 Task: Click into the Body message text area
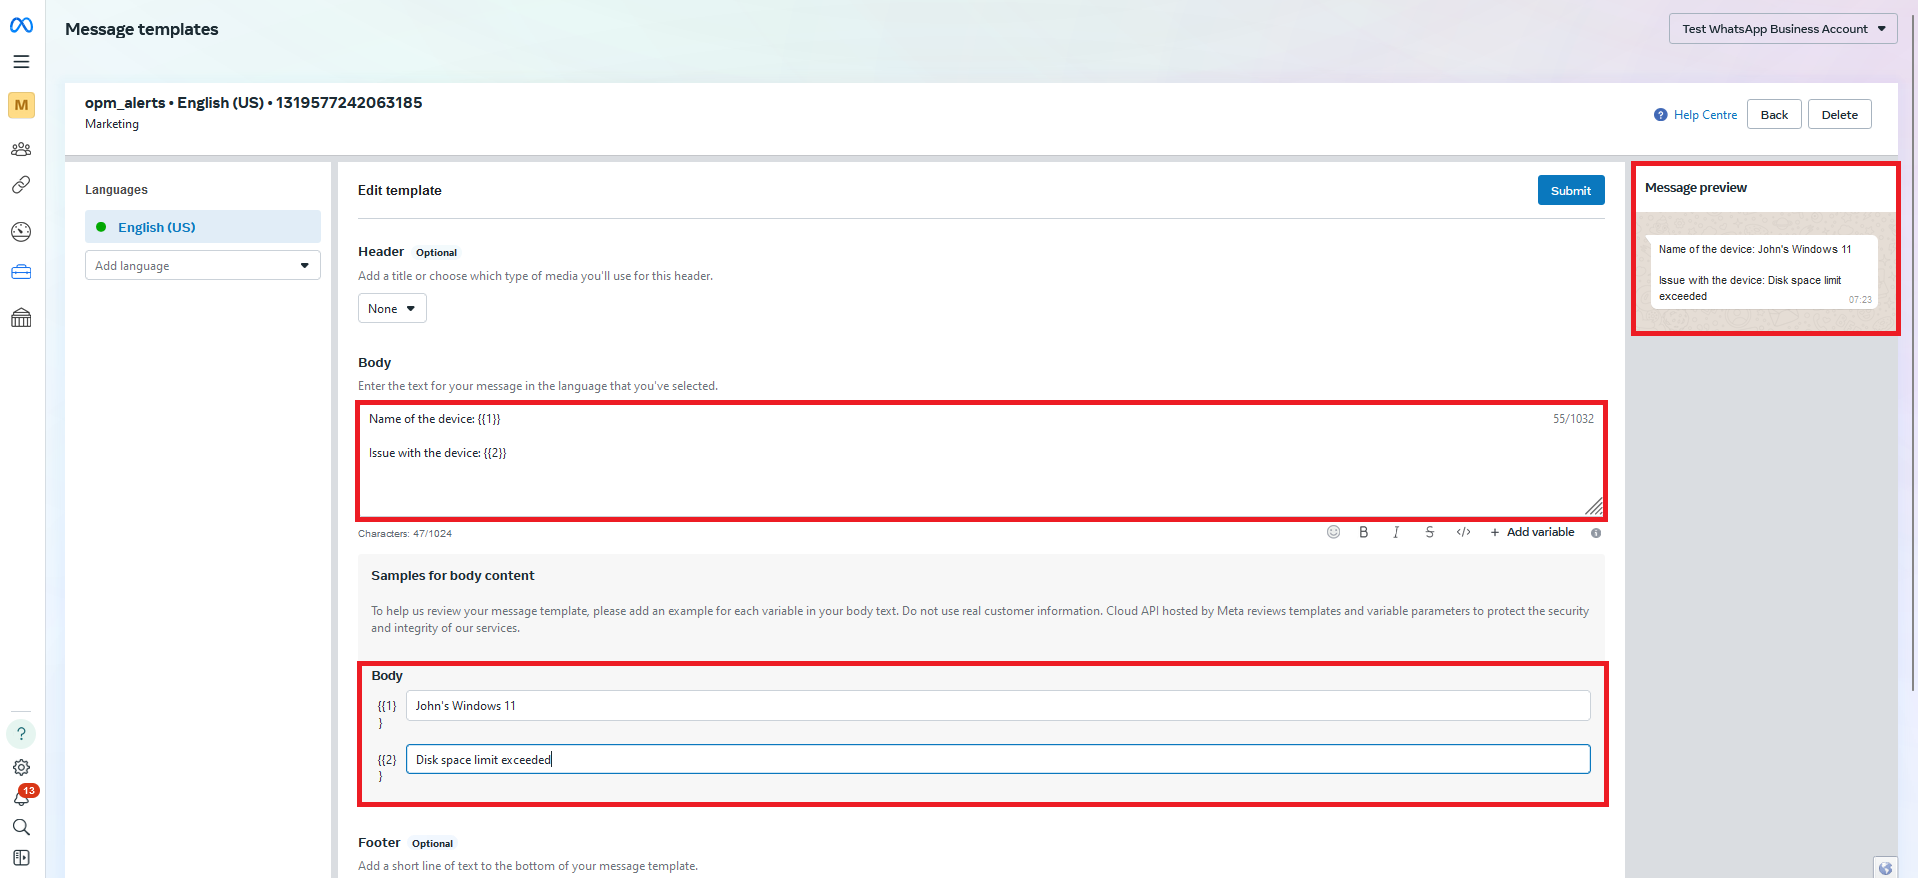click(981, 461)
